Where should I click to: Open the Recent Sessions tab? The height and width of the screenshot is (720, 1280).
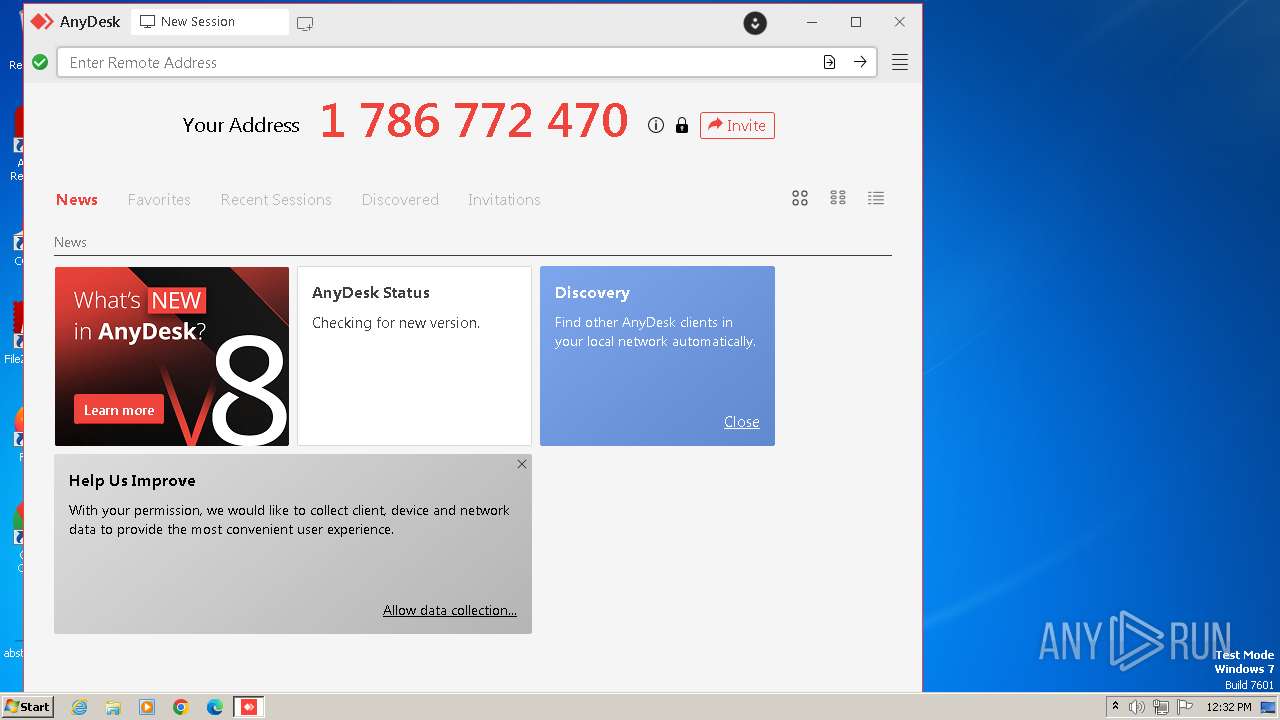276,200
